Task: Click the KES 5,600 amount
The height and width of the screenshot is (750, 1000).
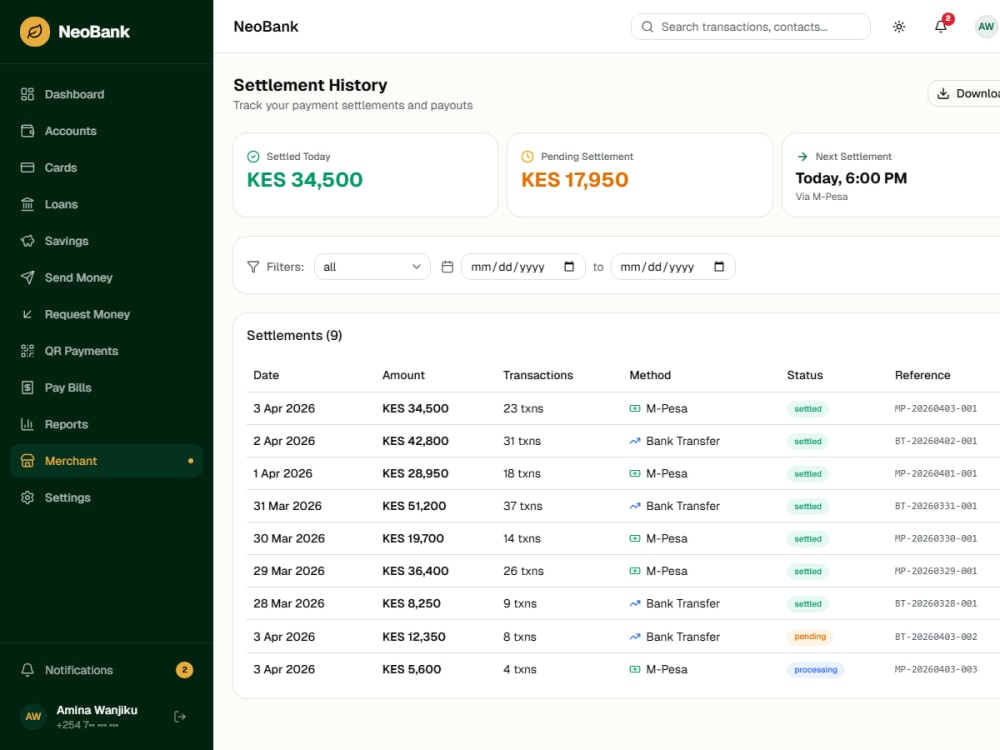Action: click(x=411, y=669)
